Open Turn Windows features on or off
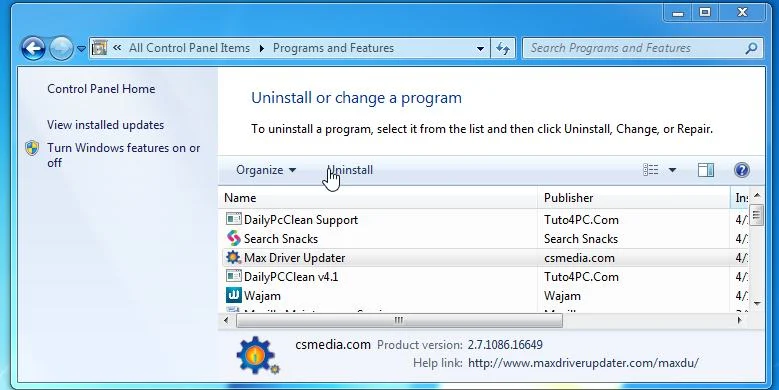The height and width of the screenshot is (390, 779). click(123, 155)
